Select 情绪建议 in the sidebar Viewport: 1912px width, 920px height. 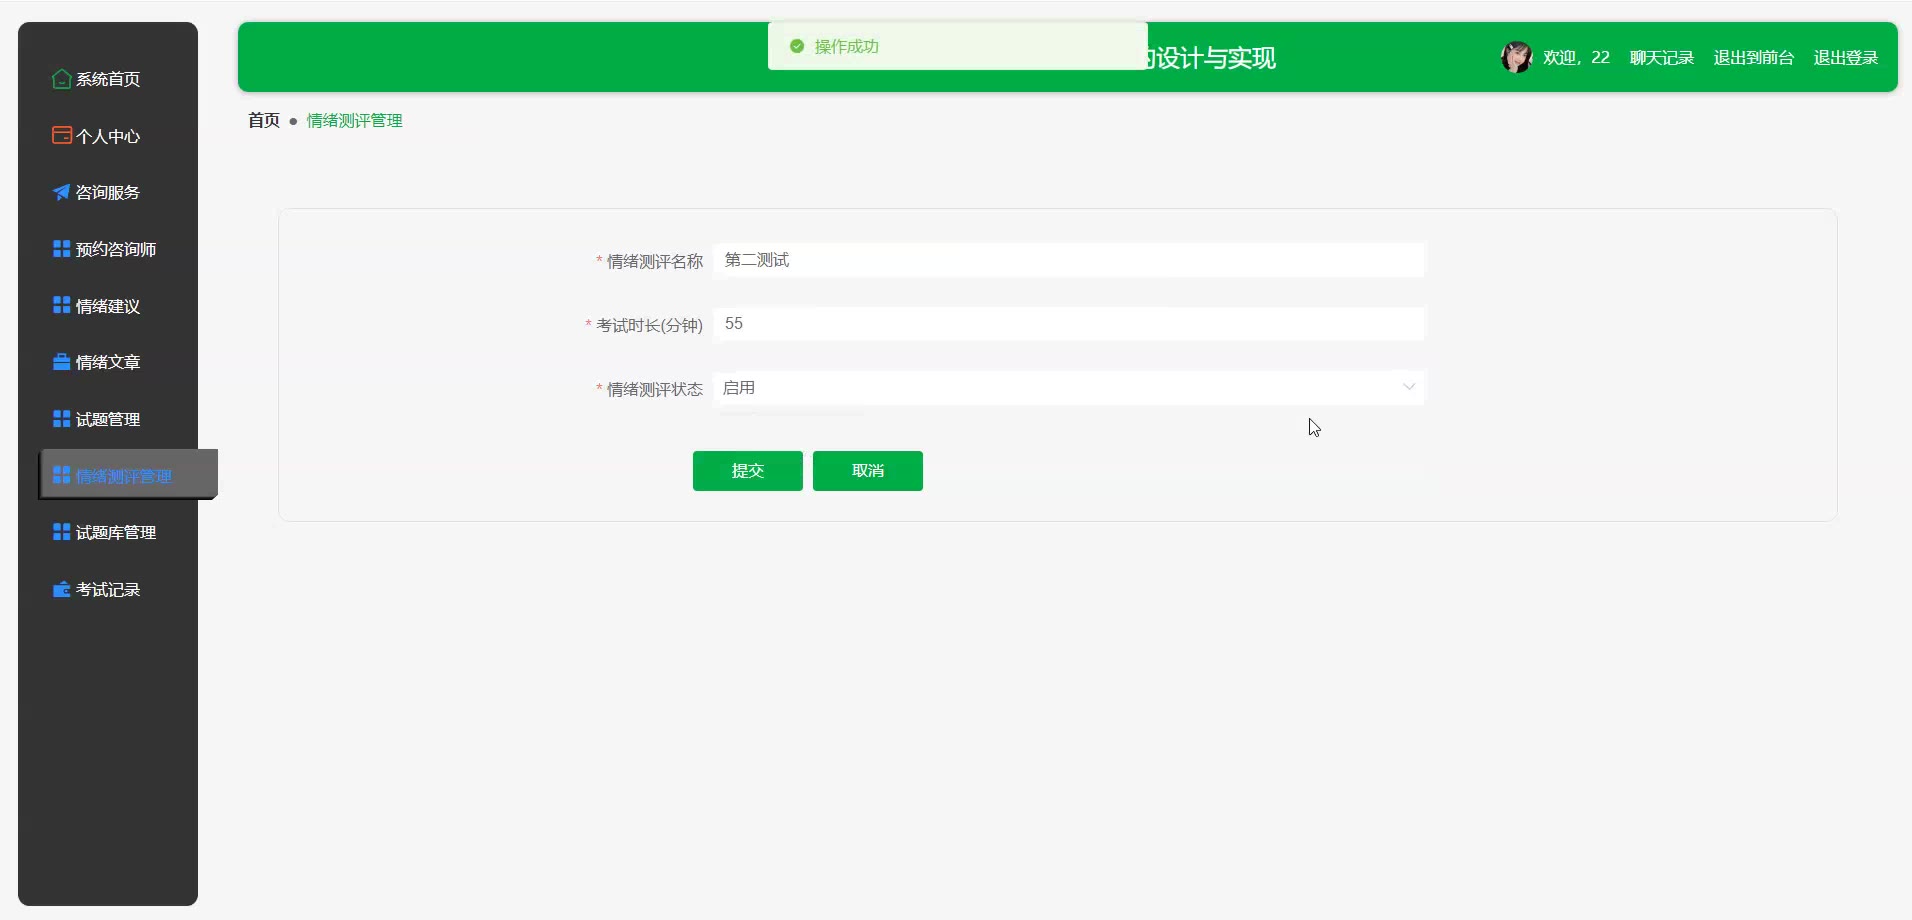108,306
